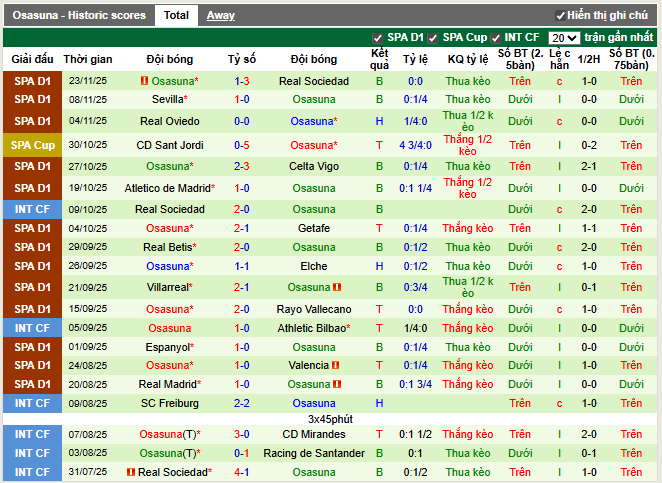Click the trận gần nhất label

pos(619,37)
